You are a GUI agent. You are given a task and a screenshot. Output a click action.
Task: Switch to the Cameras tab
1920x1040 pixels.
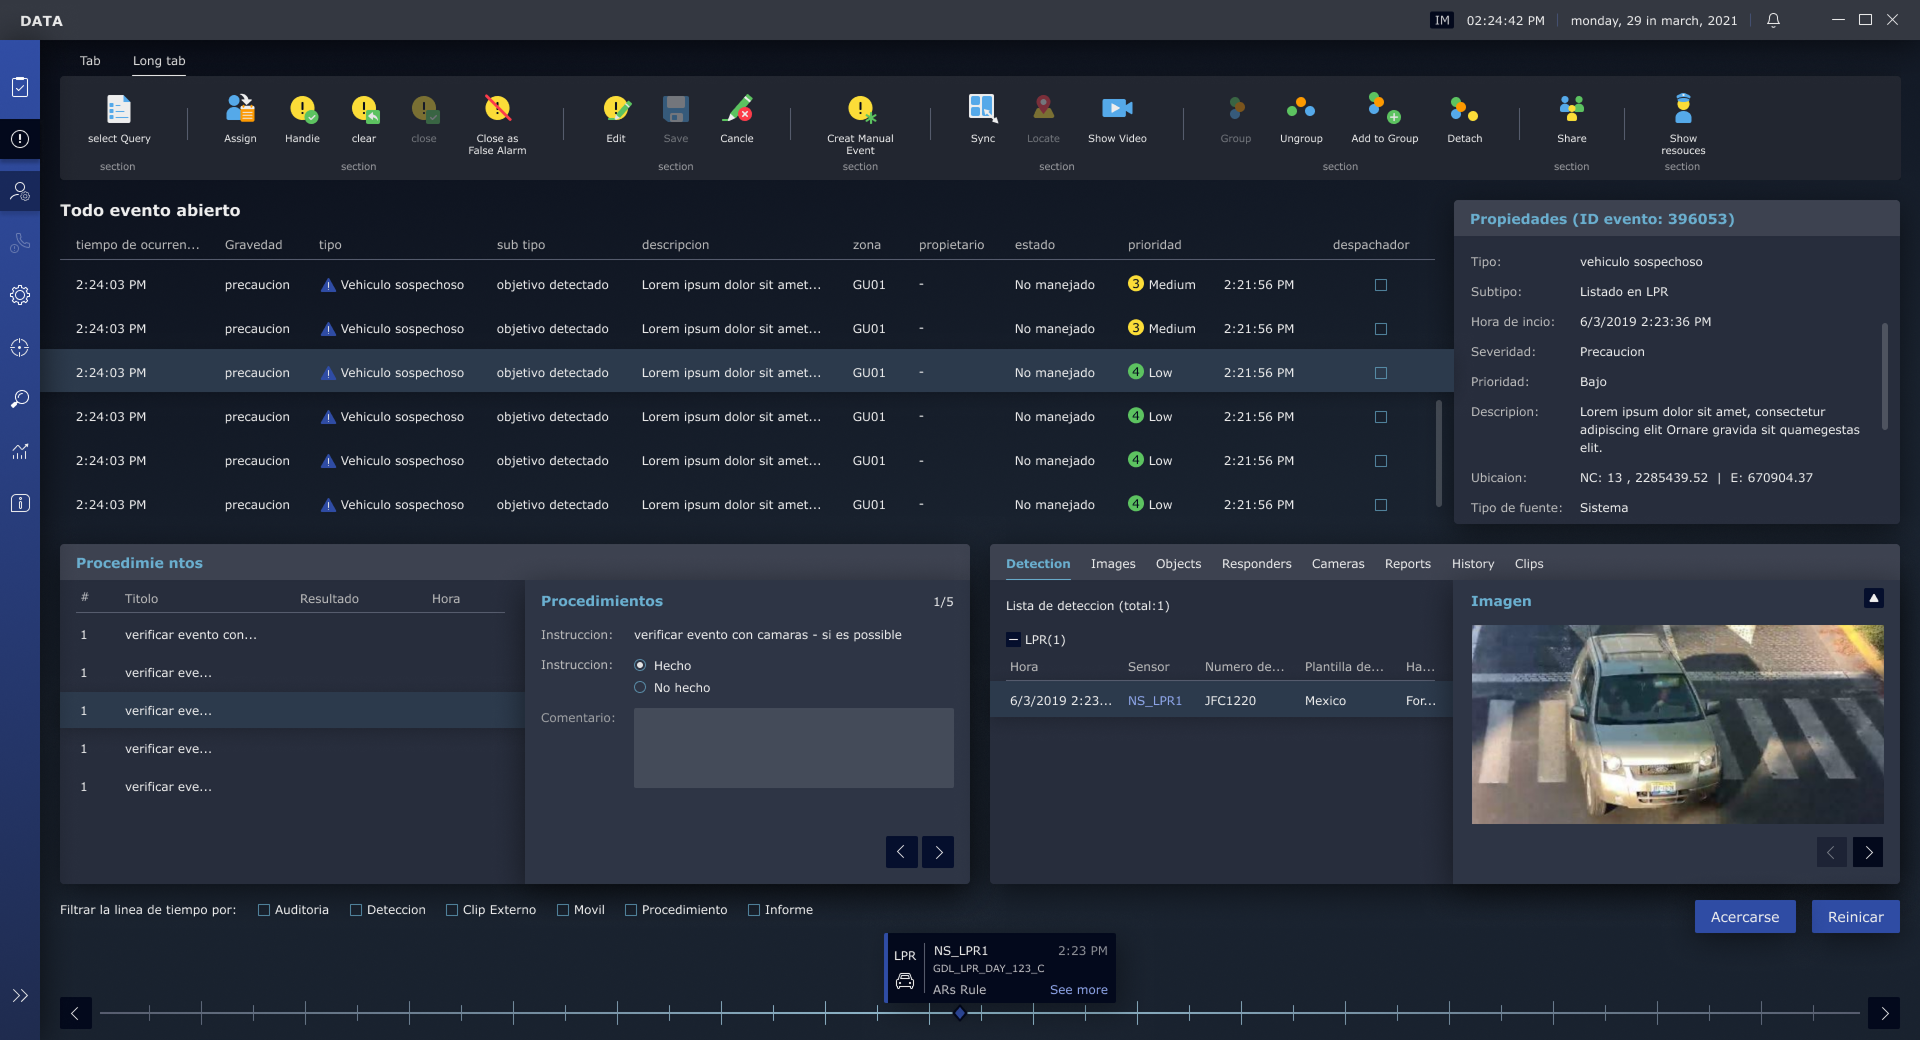pos(1337,564)
